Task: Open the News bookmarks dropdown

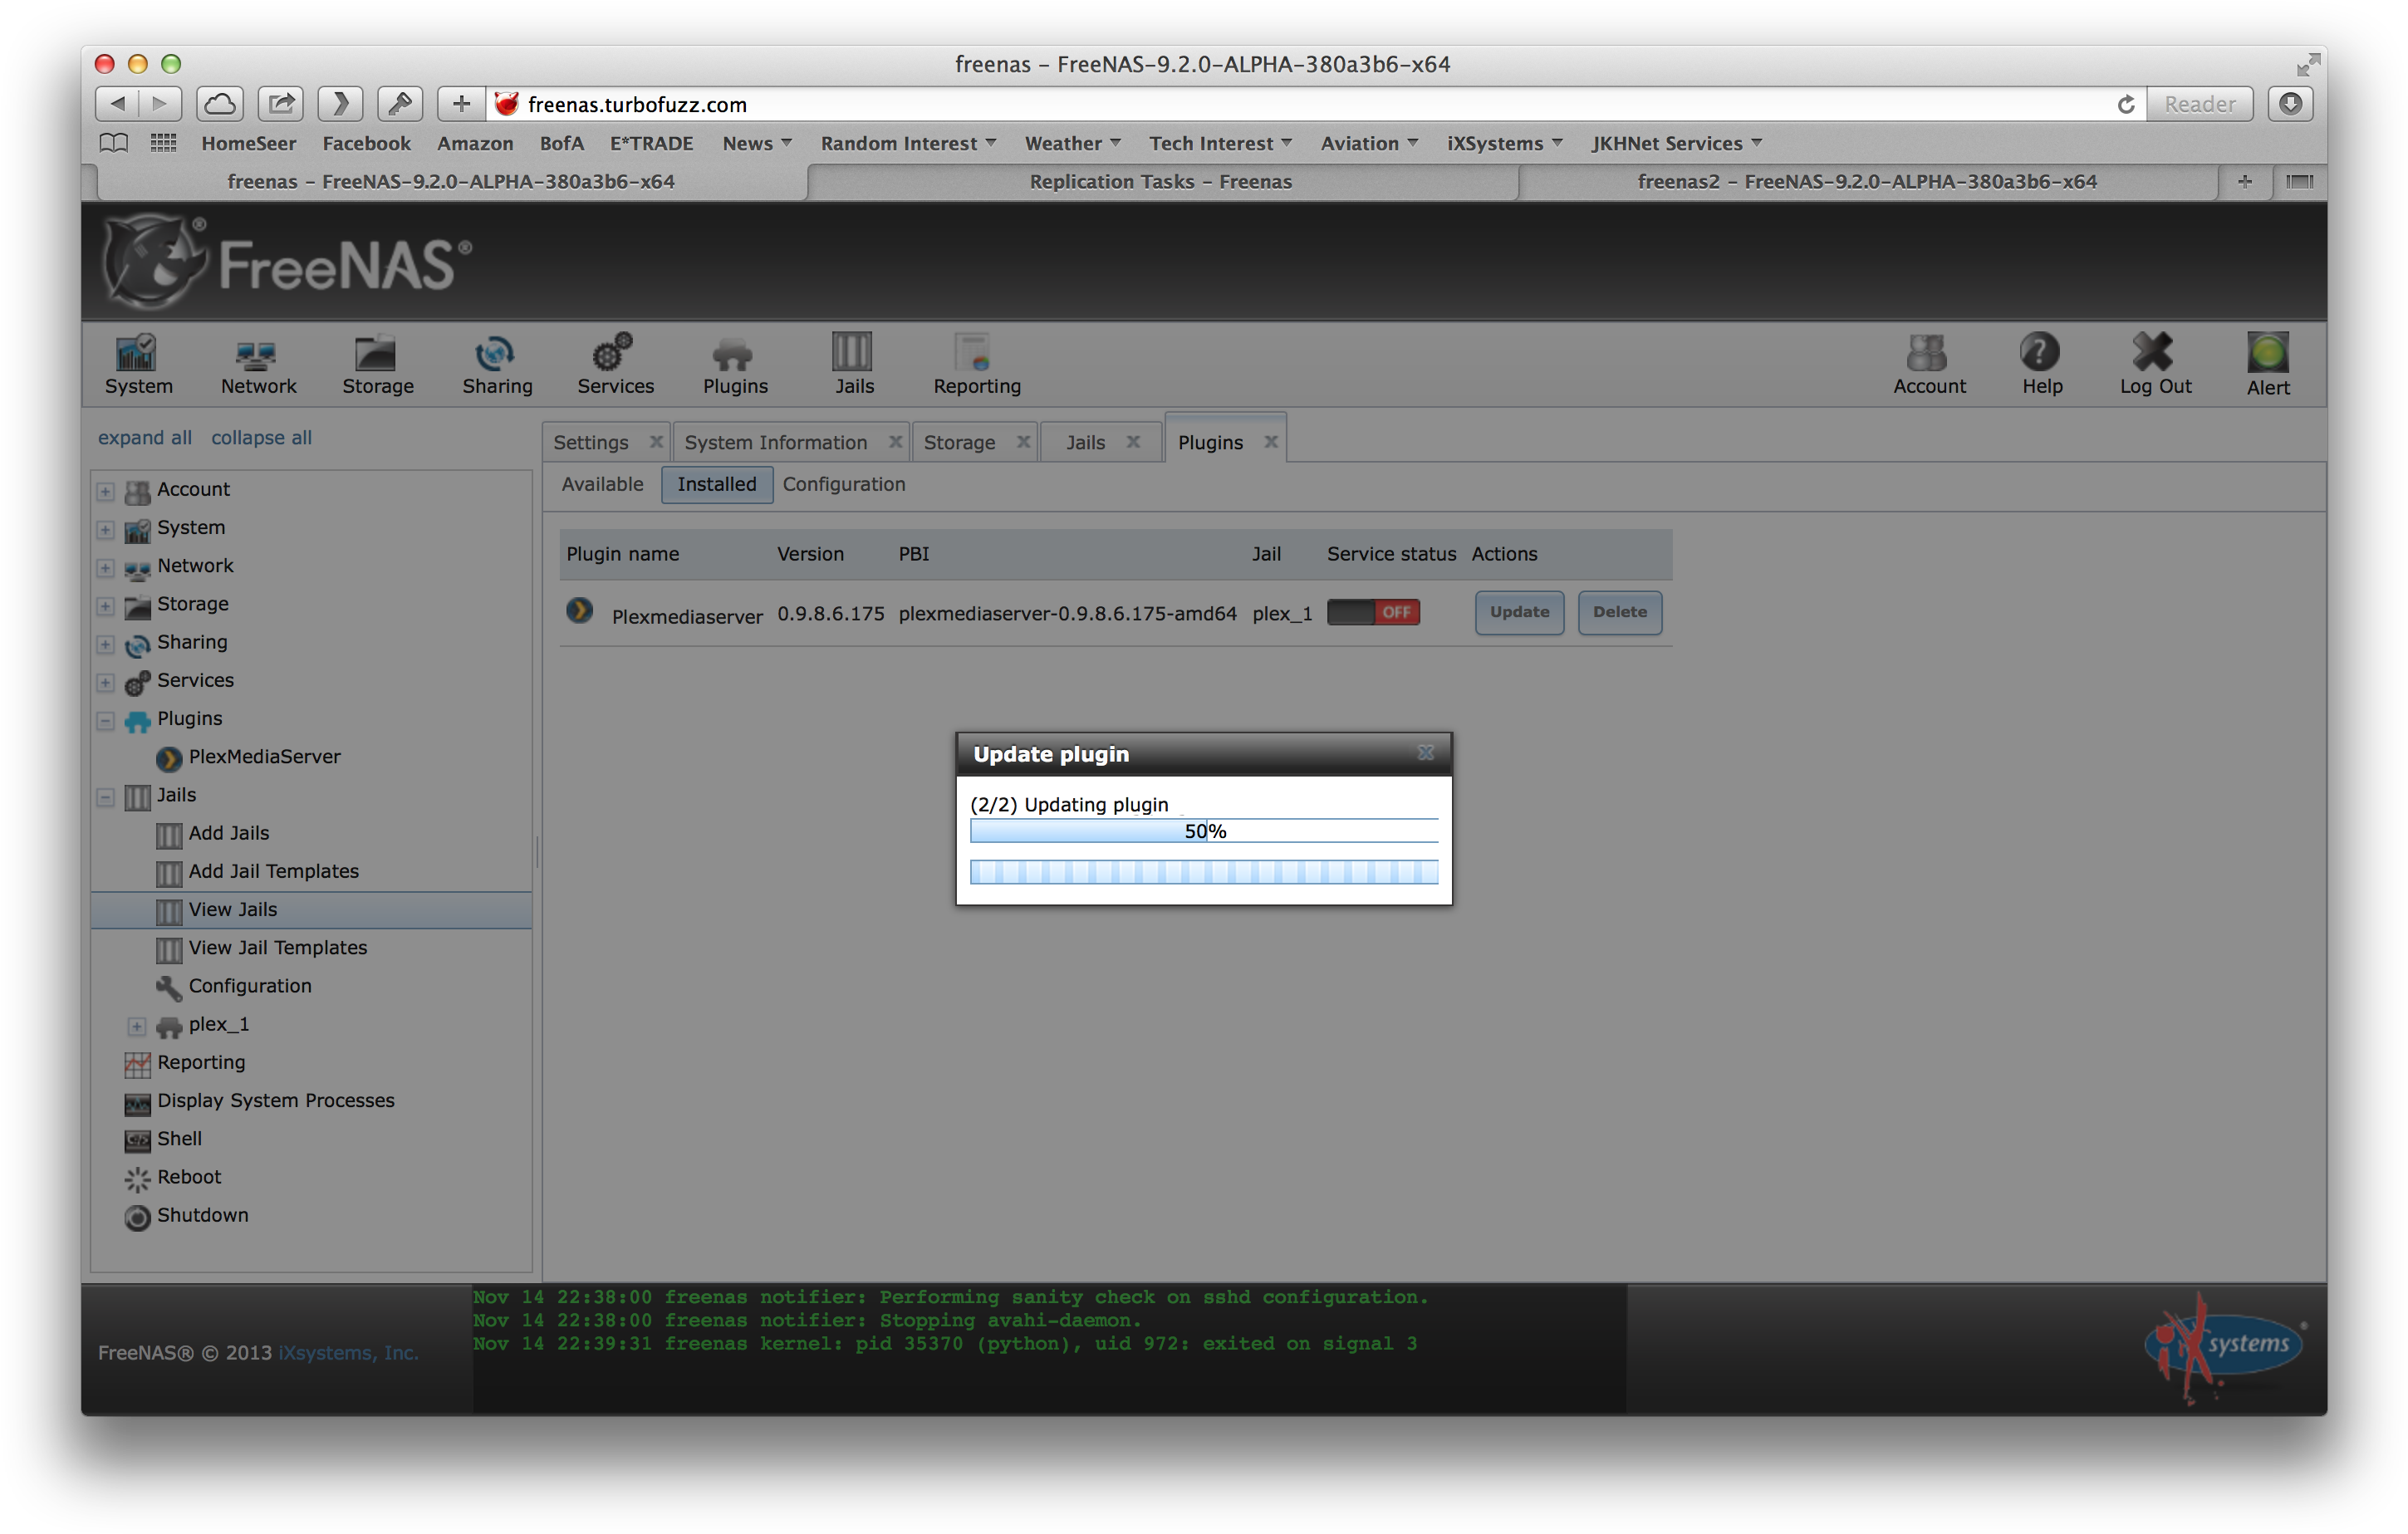Action: 757,143
